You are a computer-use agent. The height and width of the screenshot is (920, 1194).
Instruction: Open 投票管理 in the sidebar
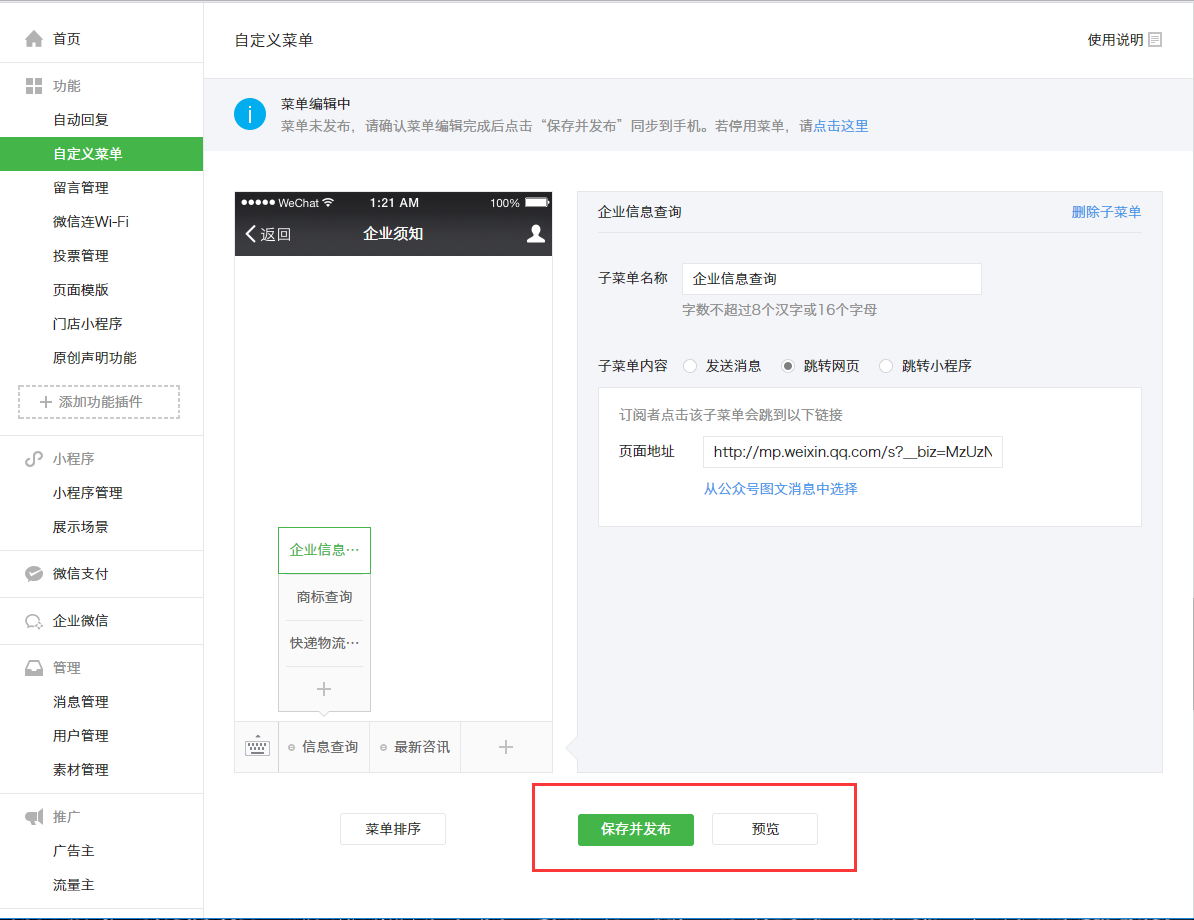click(81, 256)
